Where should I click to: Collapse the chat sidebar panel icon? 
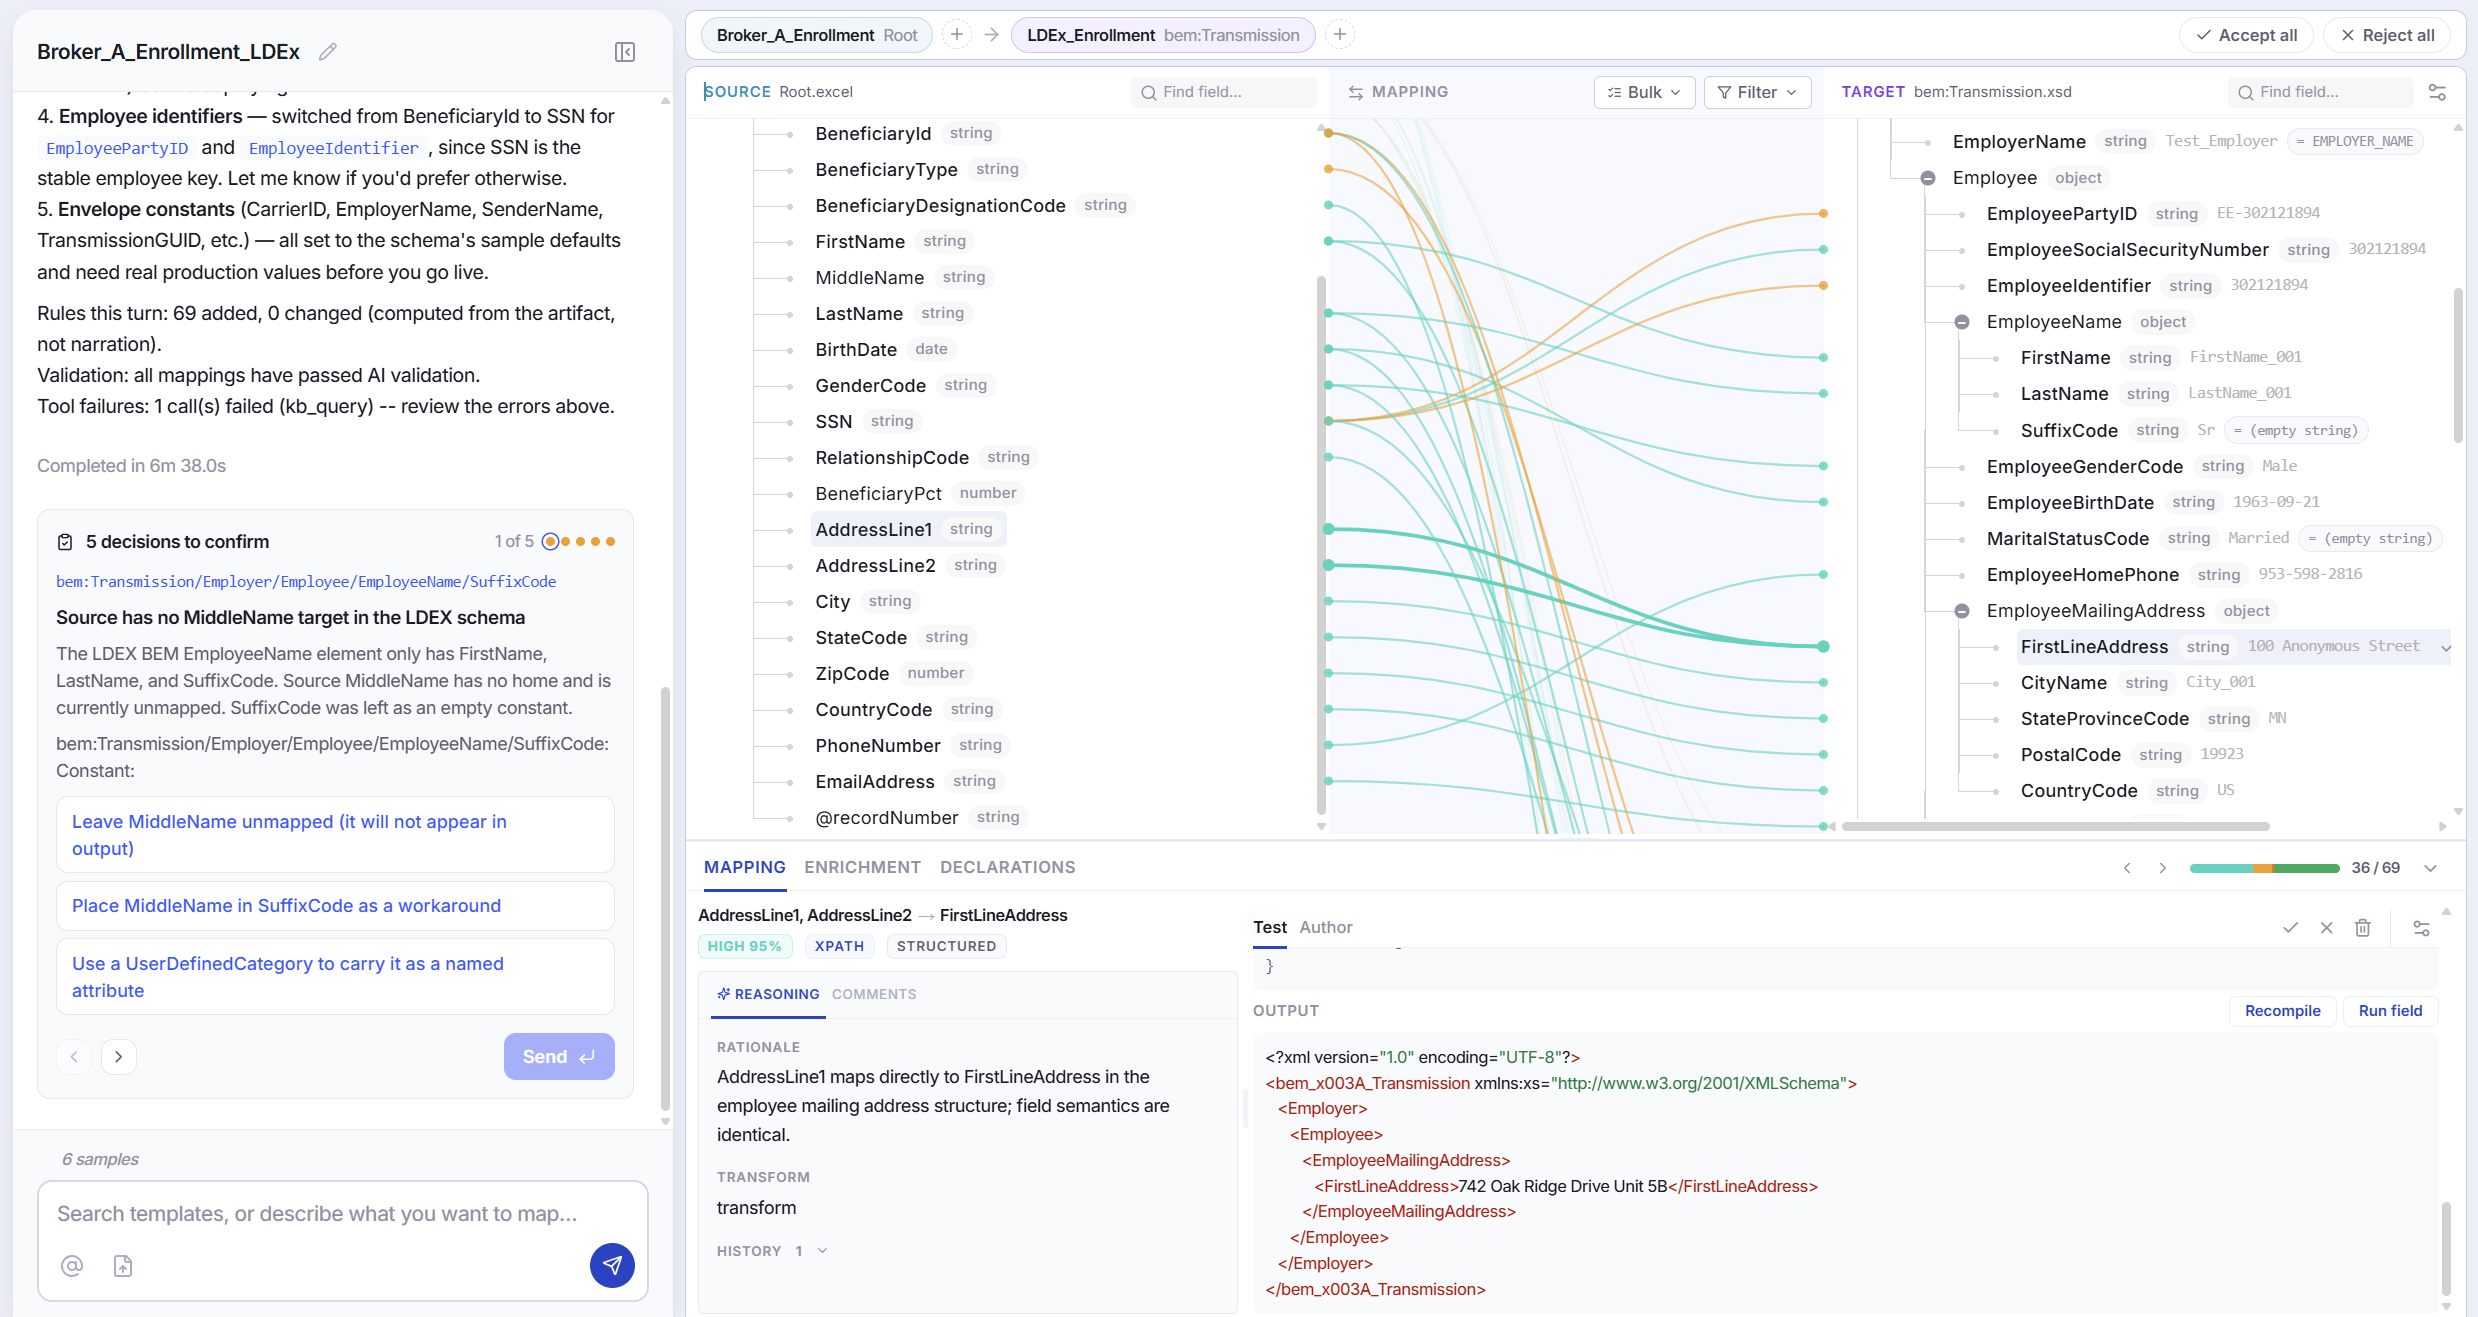point(625,52)
